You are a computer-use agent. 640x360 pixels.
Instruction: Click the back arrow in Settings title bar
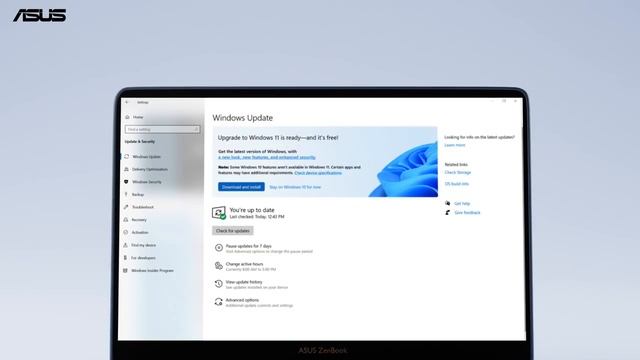[x=127, y=102]
